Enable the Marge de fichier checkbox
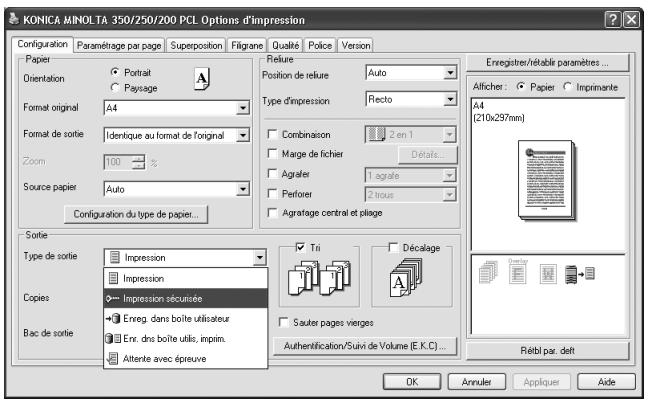 click(272, 154)
